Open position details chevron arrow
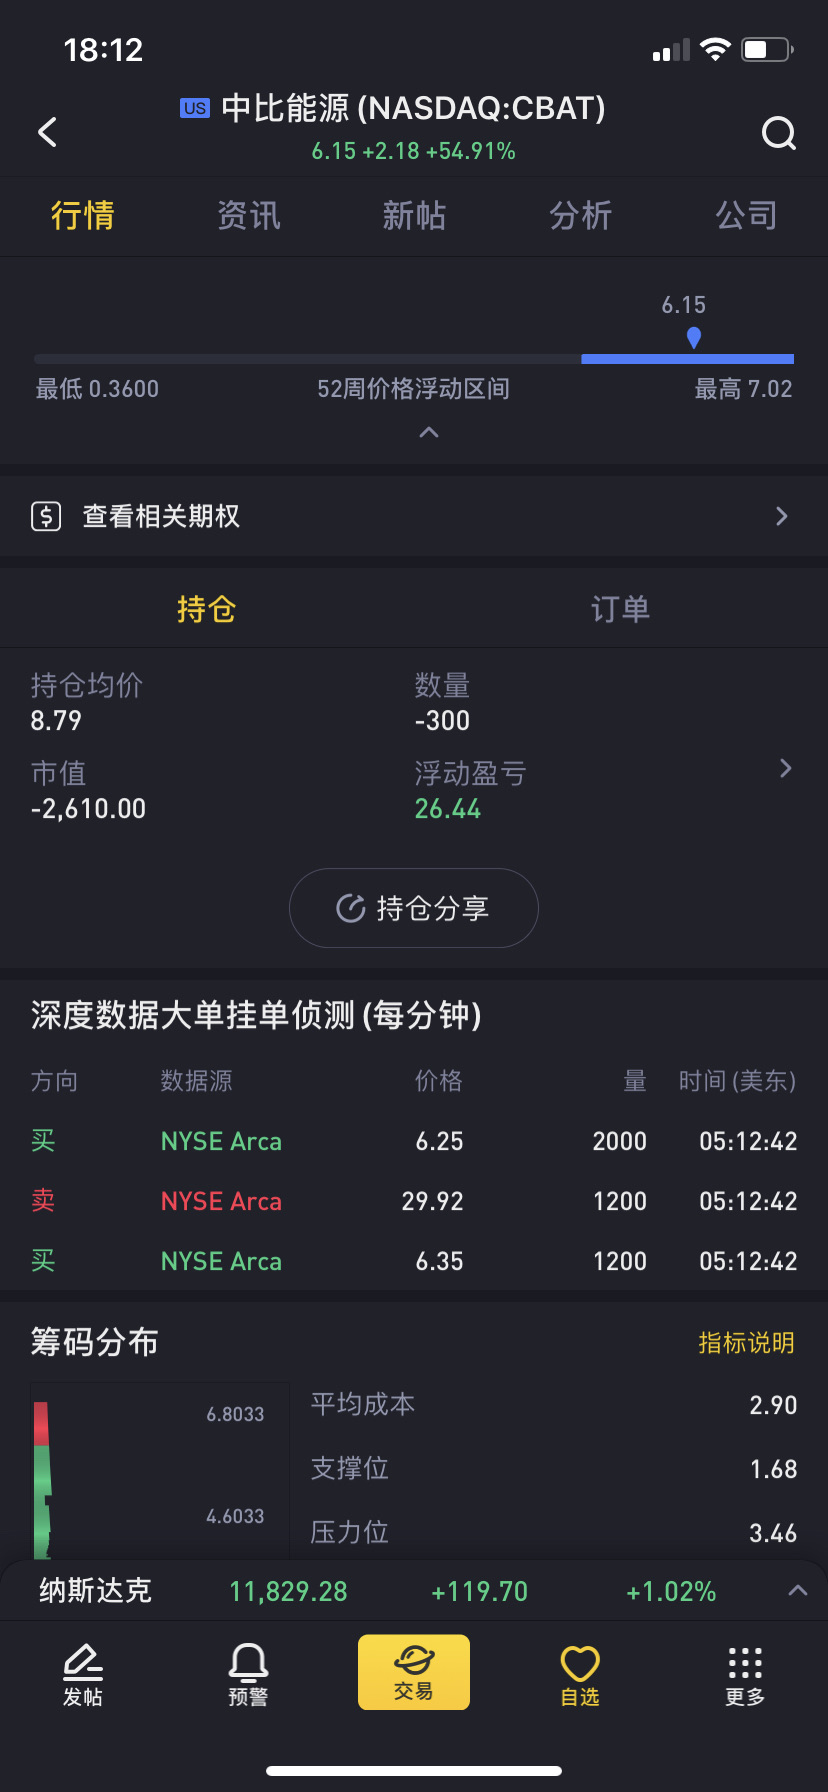Image resolution: width=828 pixels, height=1792 pixels. tap(785, 768)
